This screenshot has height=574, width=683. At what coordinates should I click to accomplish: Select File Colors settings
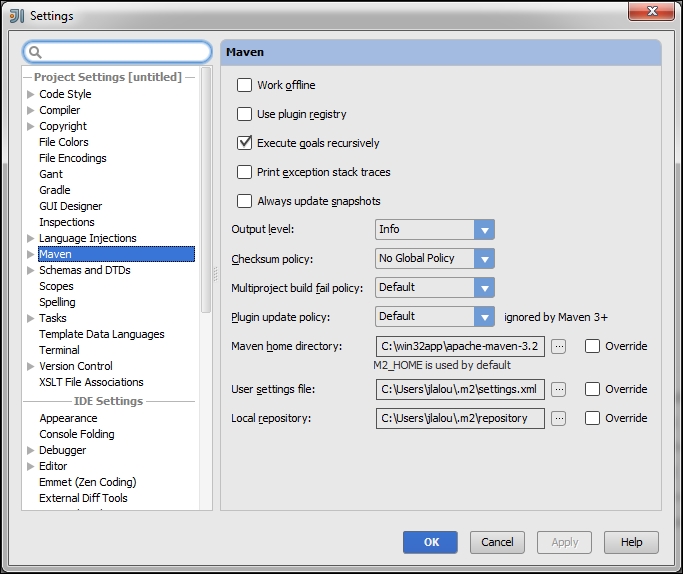pyautogui.click(x=64, y=142)
